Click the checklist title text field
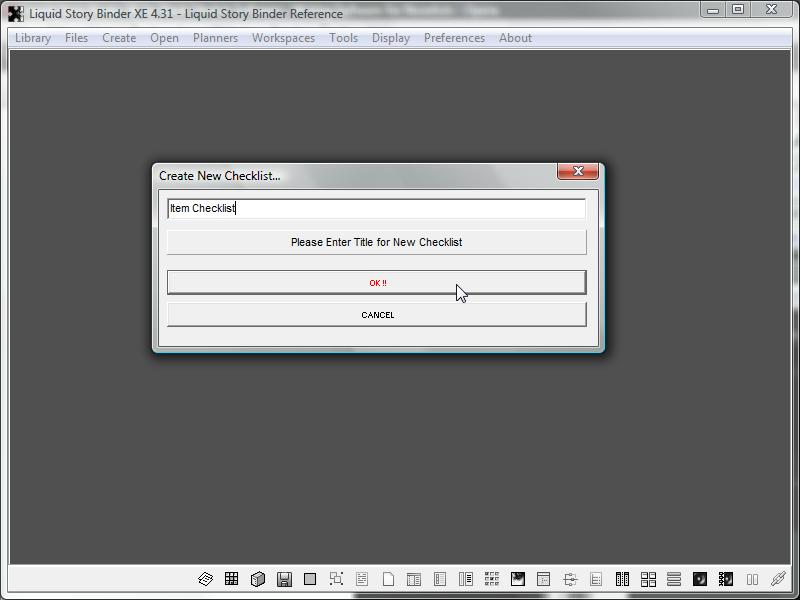 tap(376, 208)
